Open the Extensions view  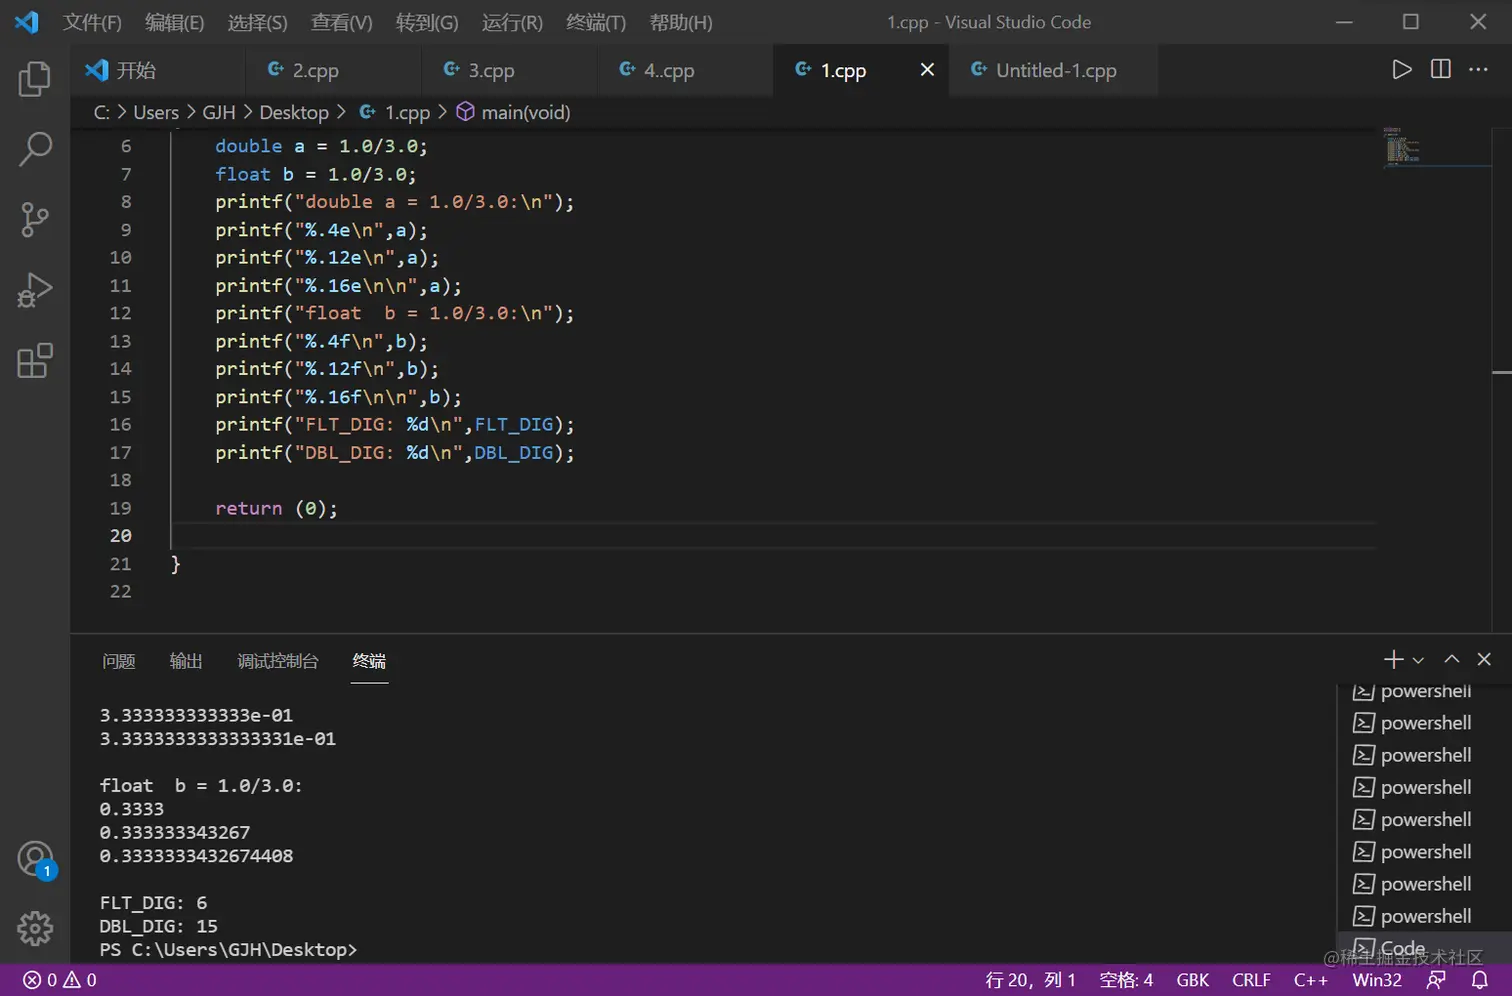click(35, 361)
